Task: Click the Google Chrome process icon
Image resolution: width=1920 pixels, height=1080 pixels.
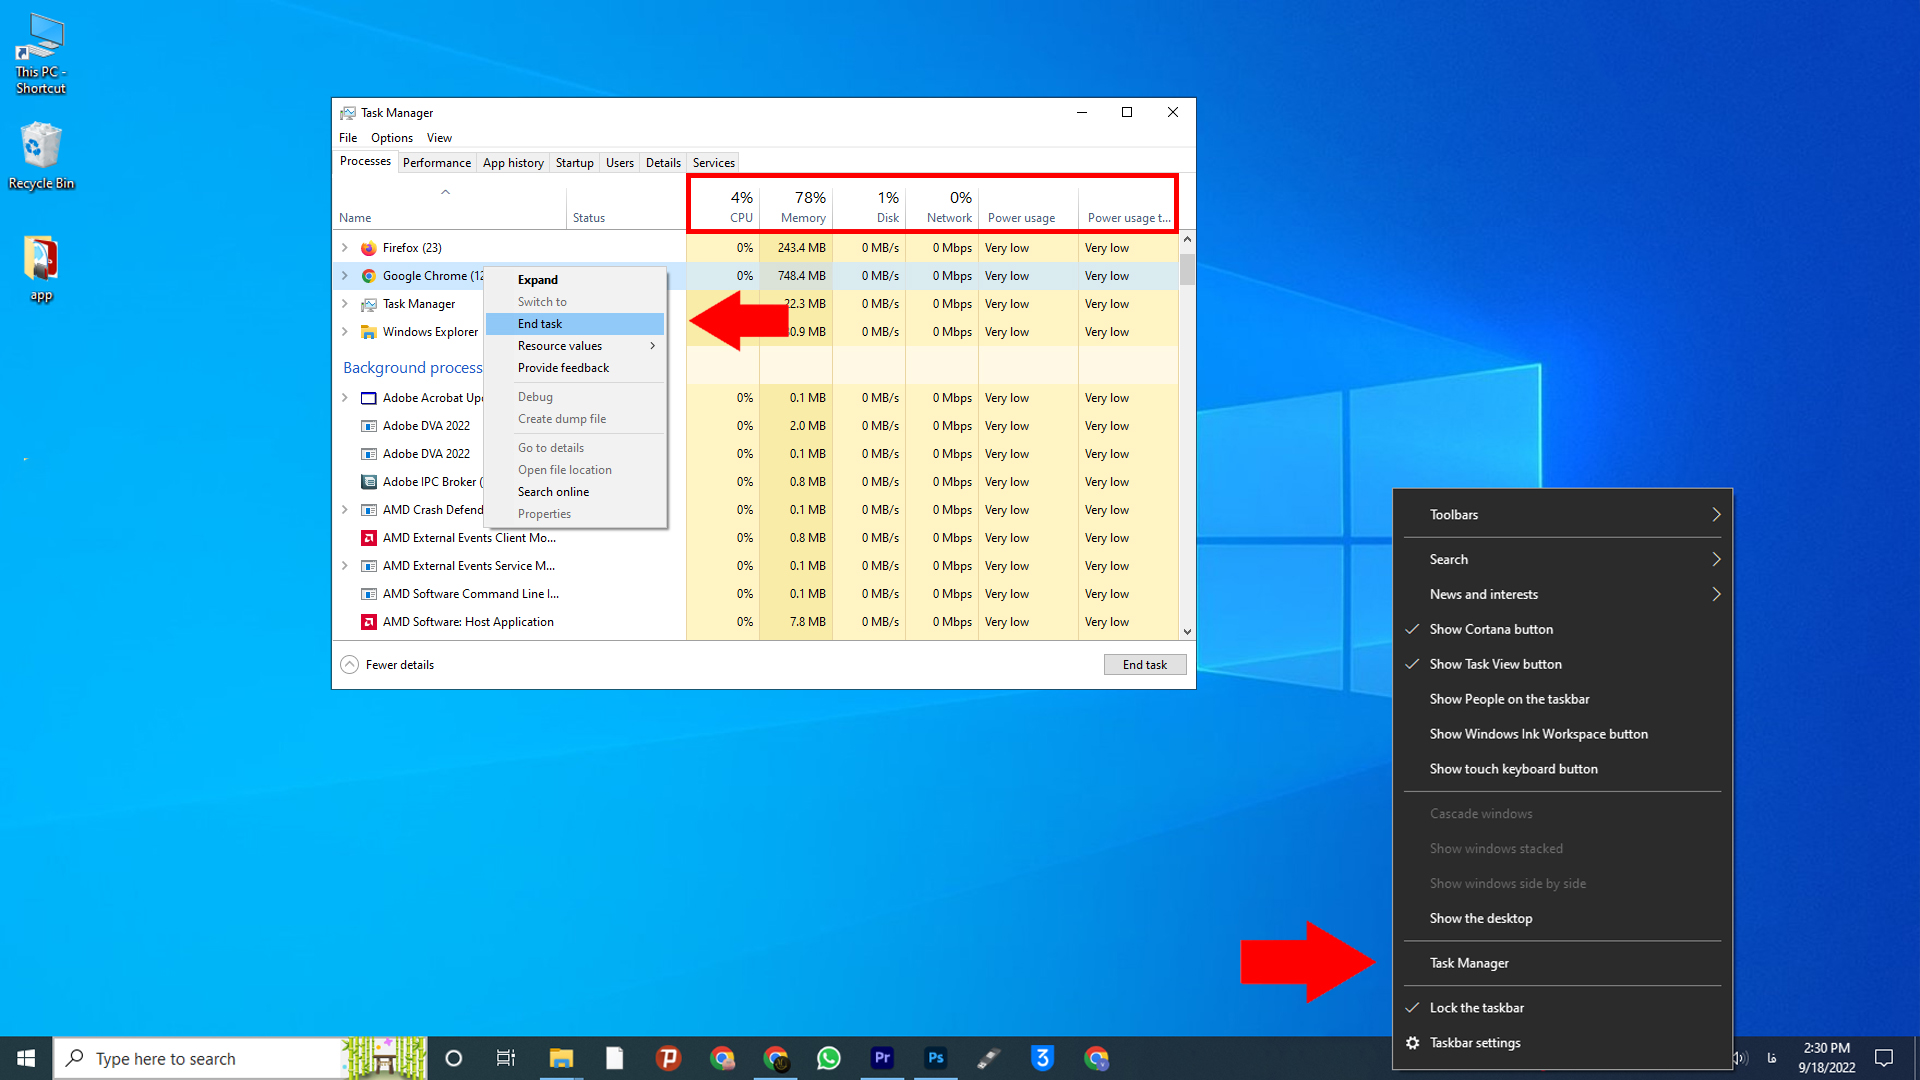Action: [369, 276]
